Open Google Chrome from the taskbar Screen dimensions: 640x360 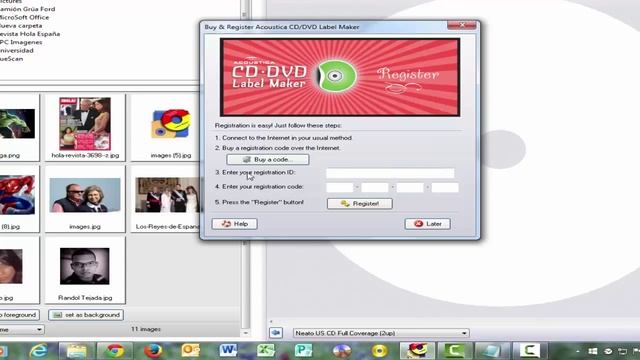[115, 351]
